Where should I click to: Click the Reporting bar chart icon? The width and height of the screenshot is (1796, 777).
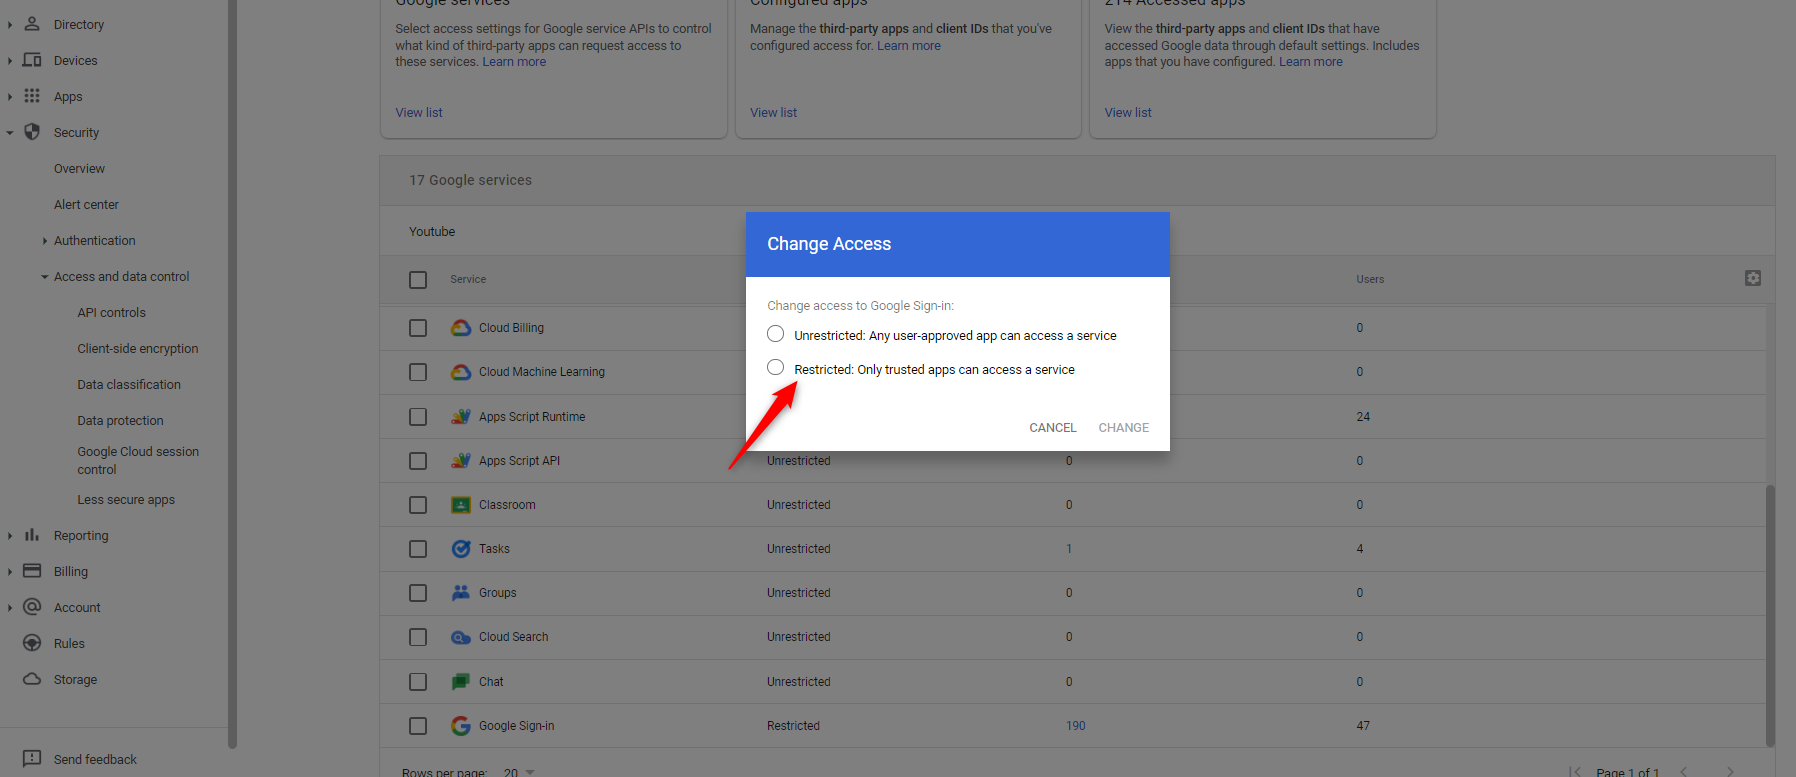(32, 535)
